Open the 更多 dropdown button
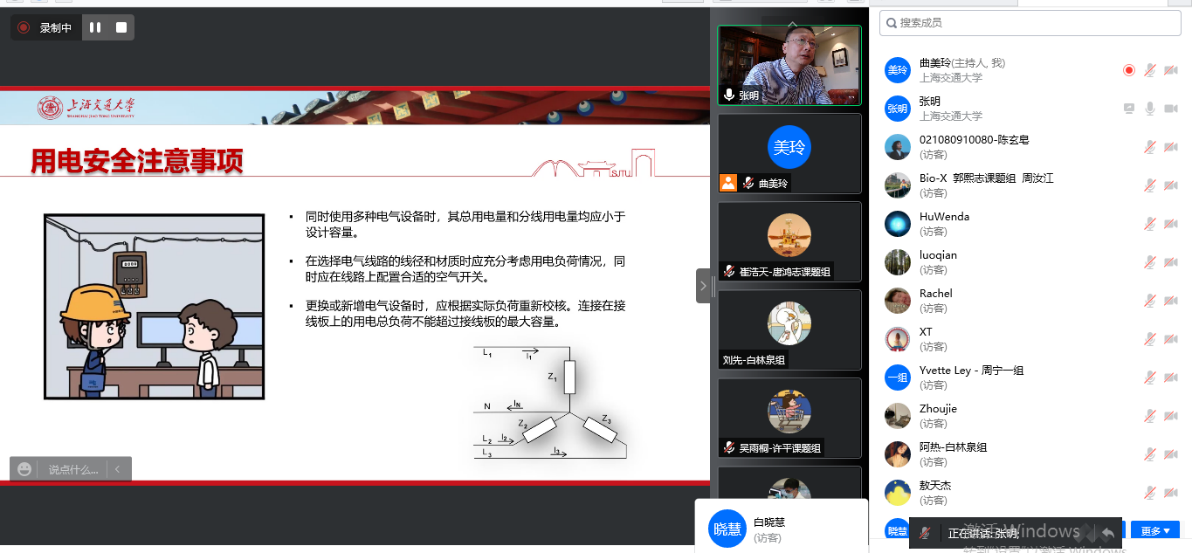 pos(1154,530)
